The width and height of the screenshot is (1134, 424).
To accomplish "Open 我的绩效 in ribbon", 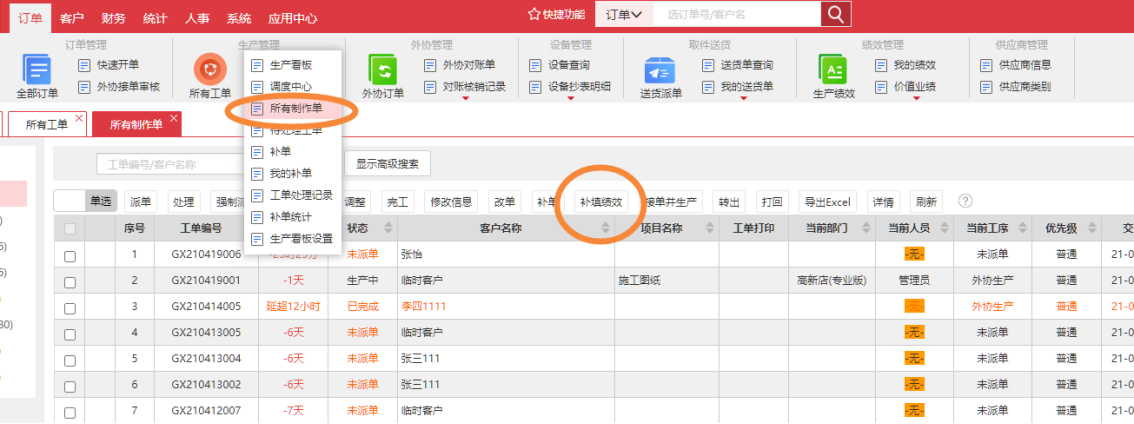I will 905,65.
